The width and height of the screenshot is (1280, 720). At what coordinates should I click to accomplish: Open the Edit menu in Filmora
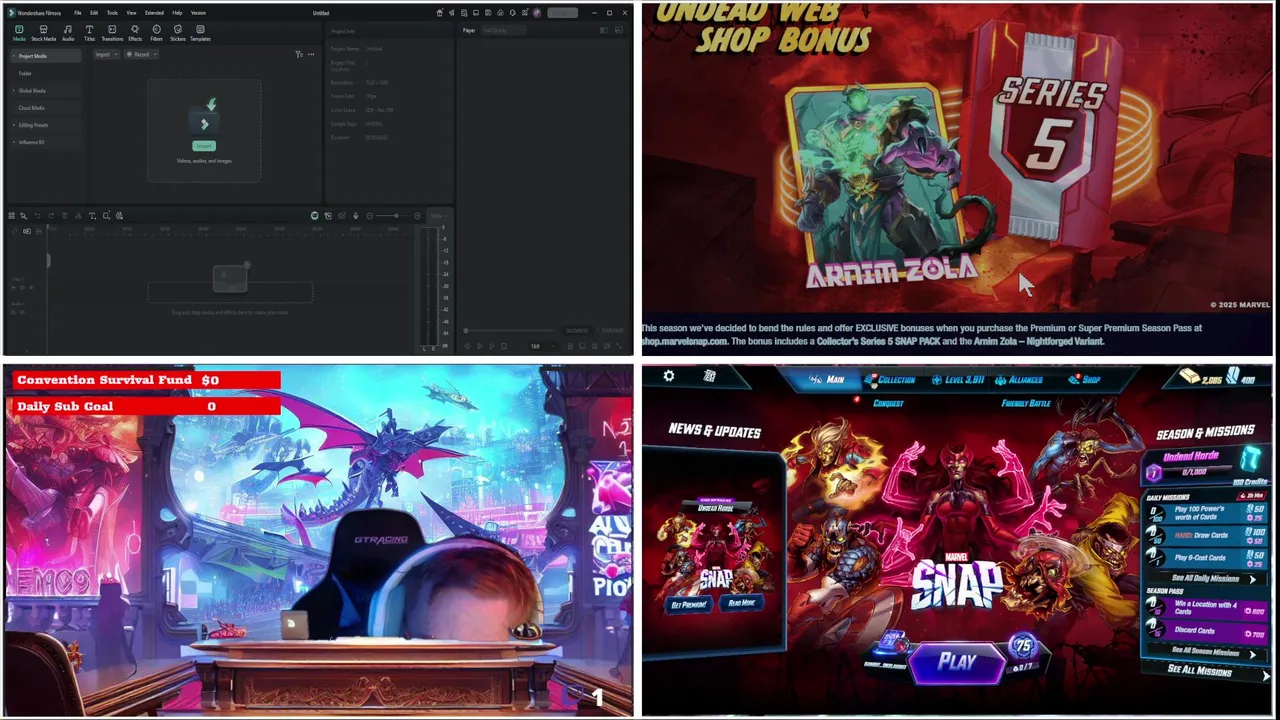[x=94, y=13]
